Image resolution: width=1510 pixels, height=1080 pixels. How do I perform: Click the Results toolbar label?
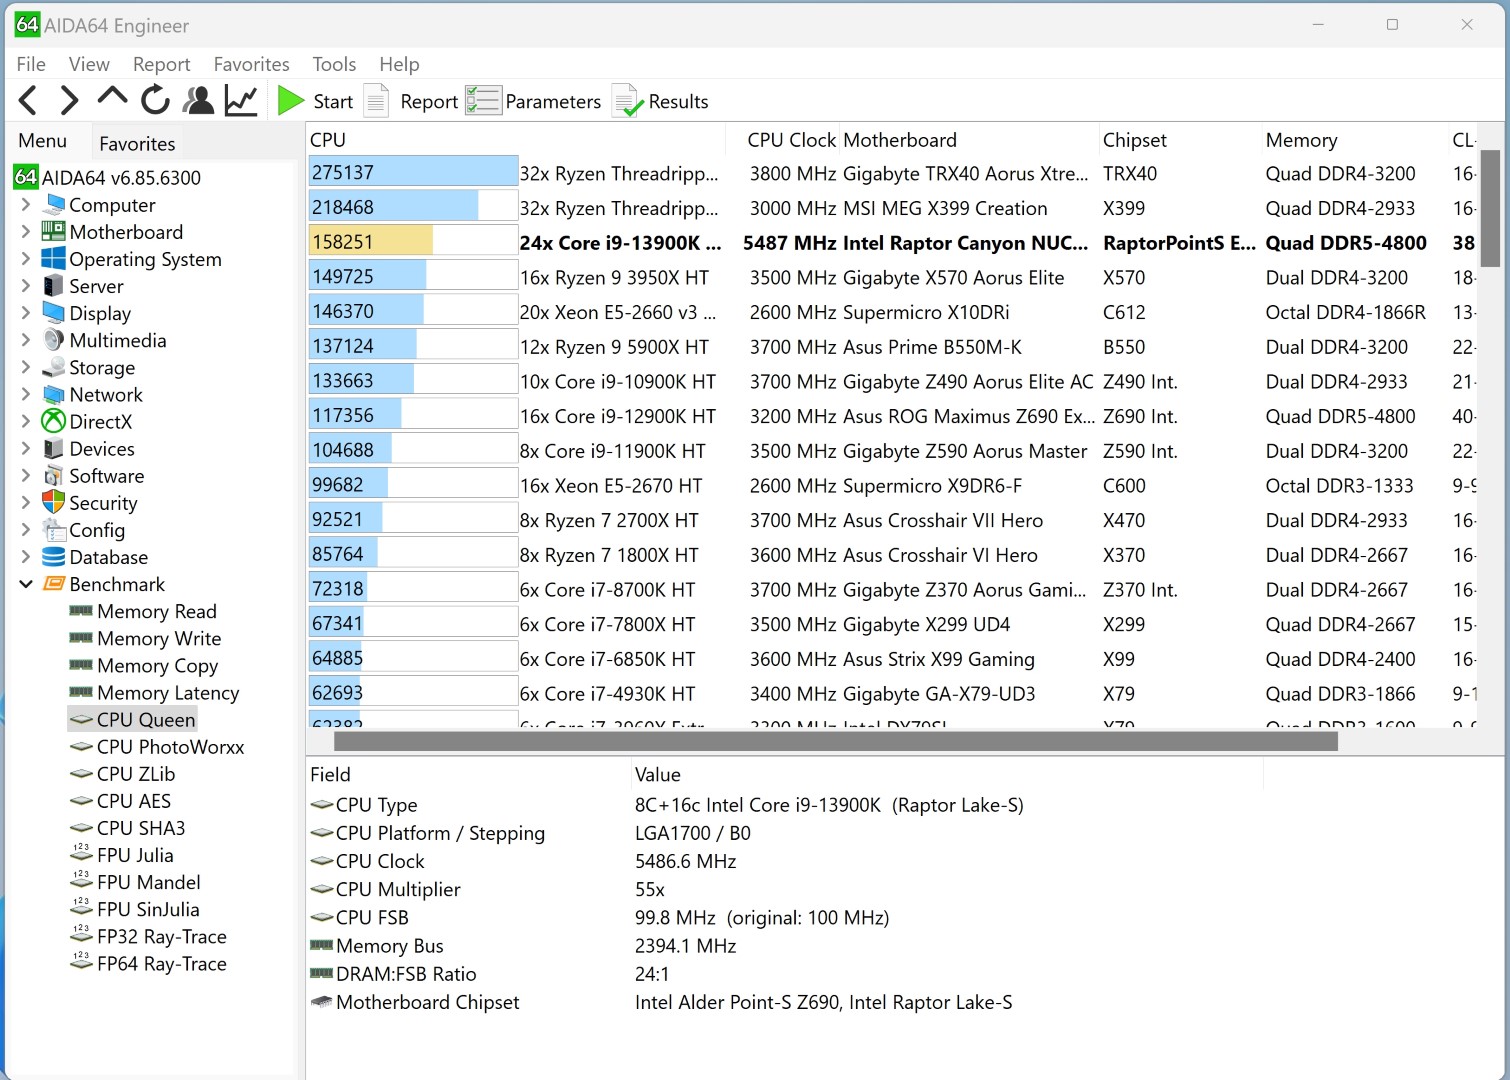678,102
